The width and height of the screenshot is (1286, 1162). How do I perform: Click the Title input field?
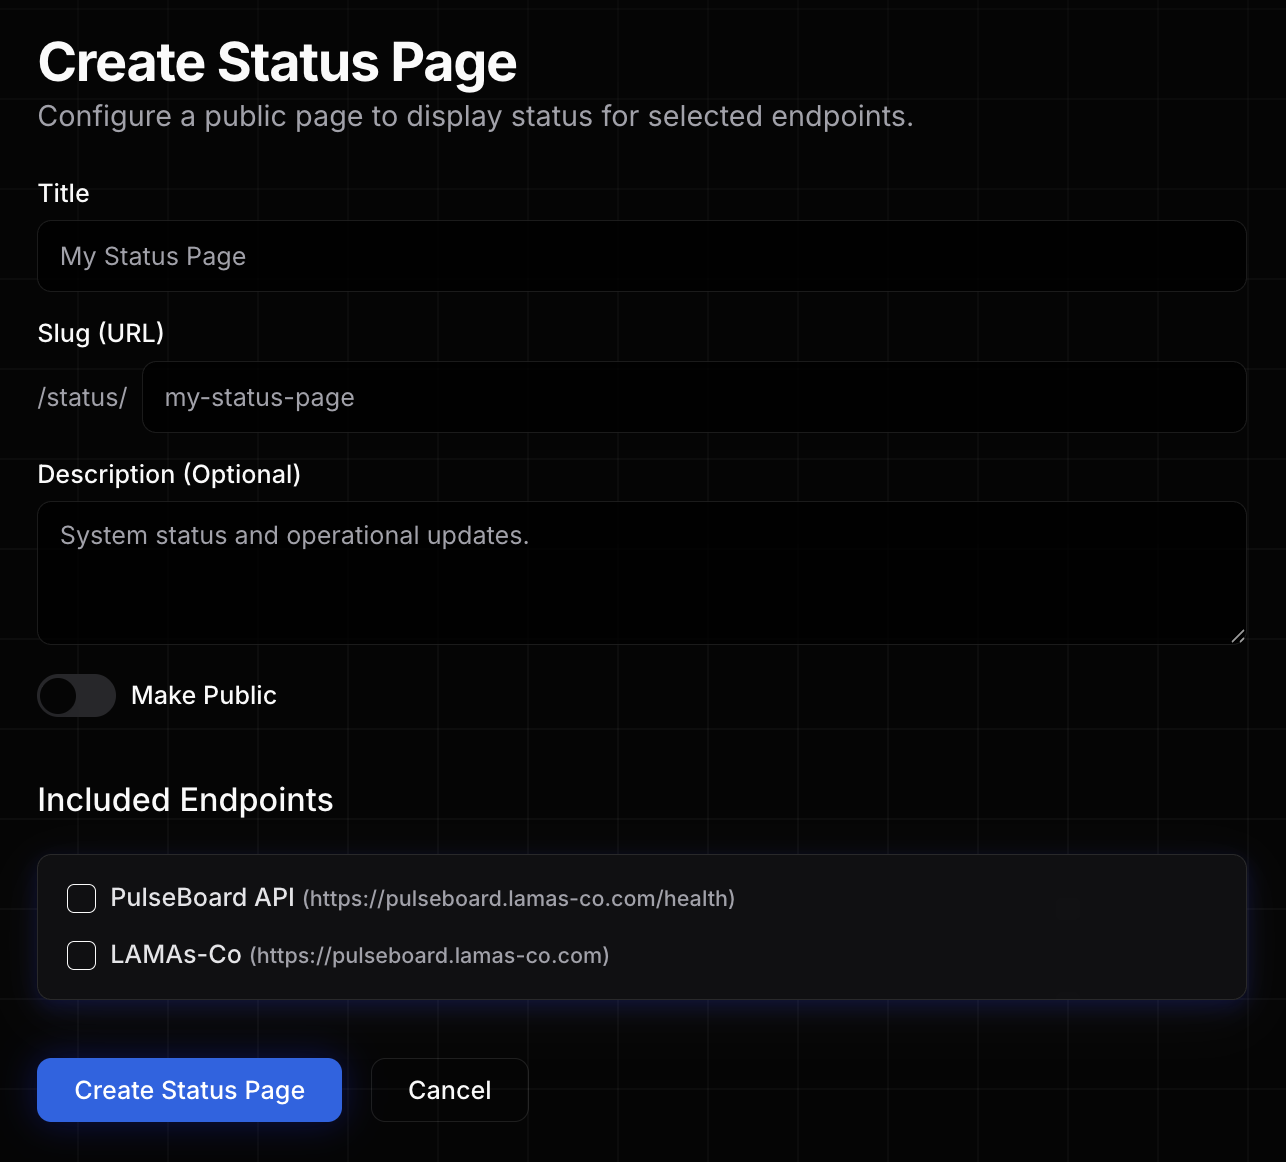pyautogui.click(x=641, y=256)
